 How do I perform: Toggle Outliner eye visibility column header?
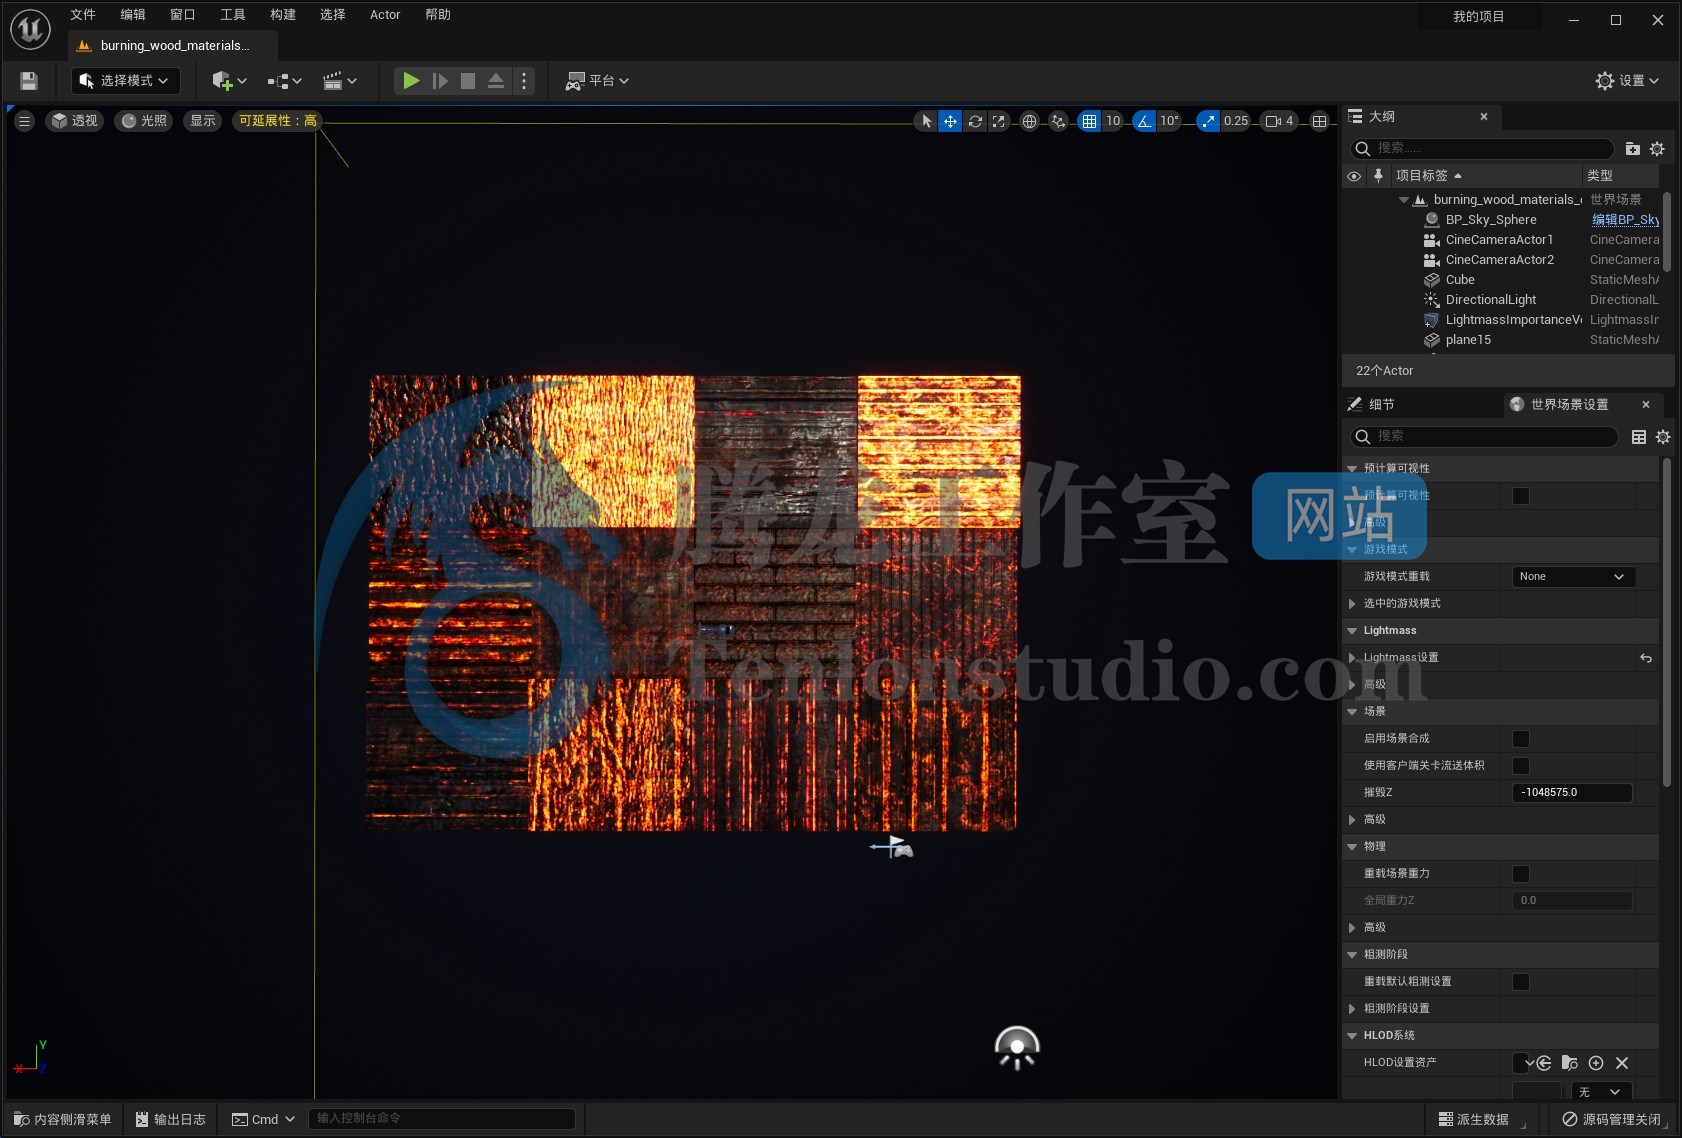point(1354,176)
